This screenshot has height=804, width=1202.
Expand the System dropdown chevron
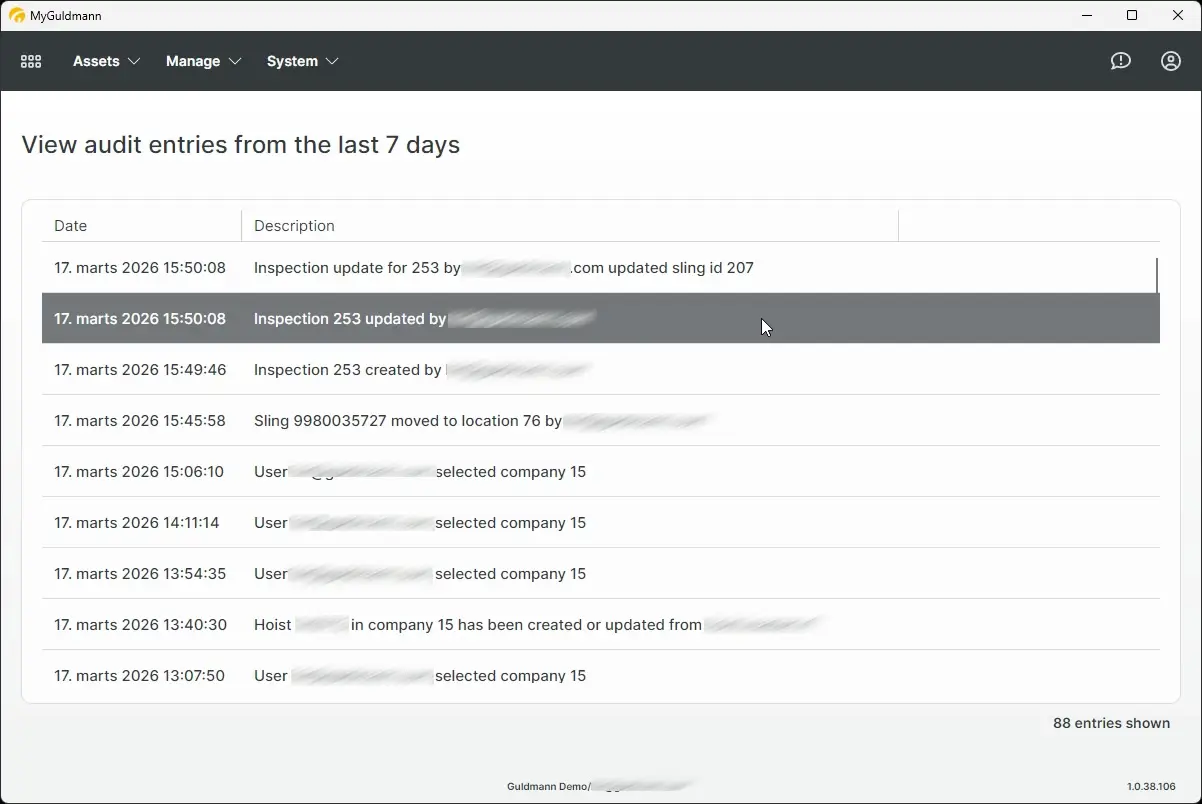pos(333,61)
